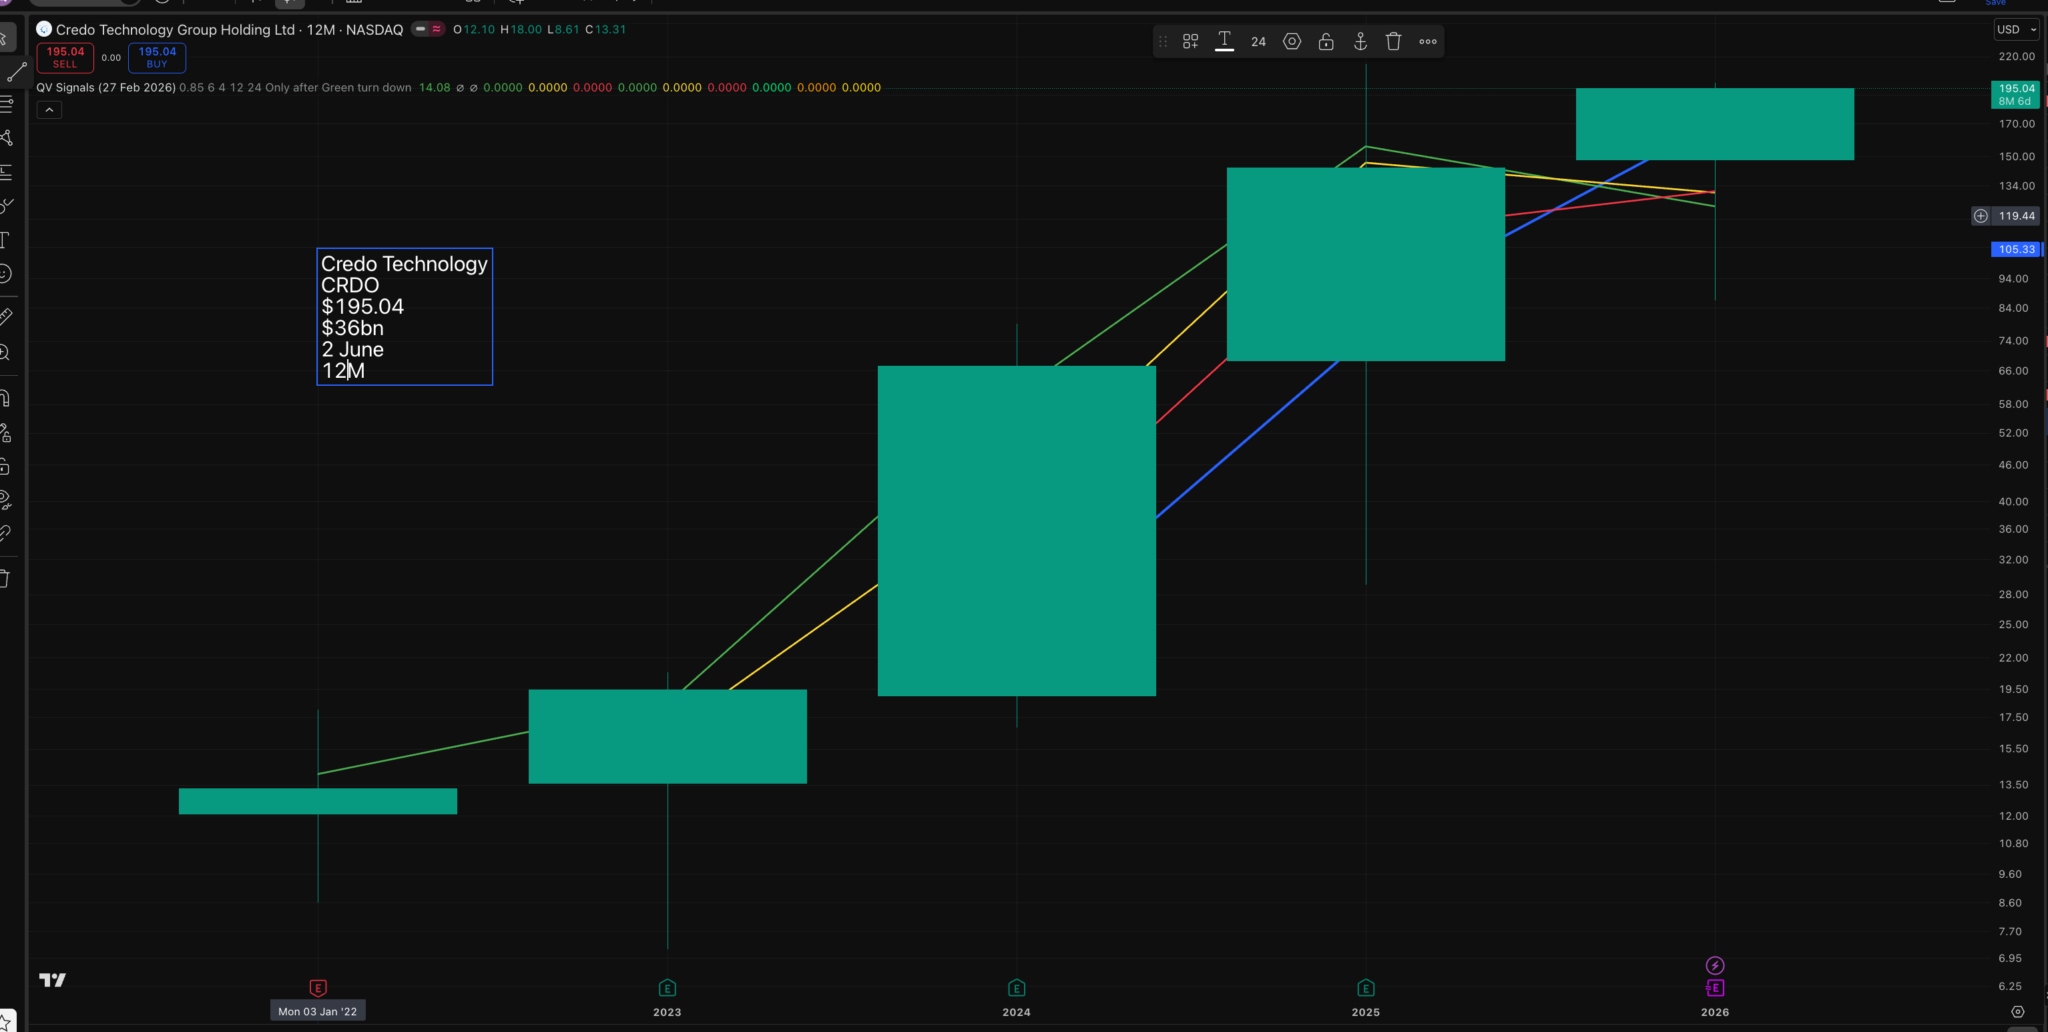Click the red 195.04 SELL button

pyautogui.click(x=65, y=57)
